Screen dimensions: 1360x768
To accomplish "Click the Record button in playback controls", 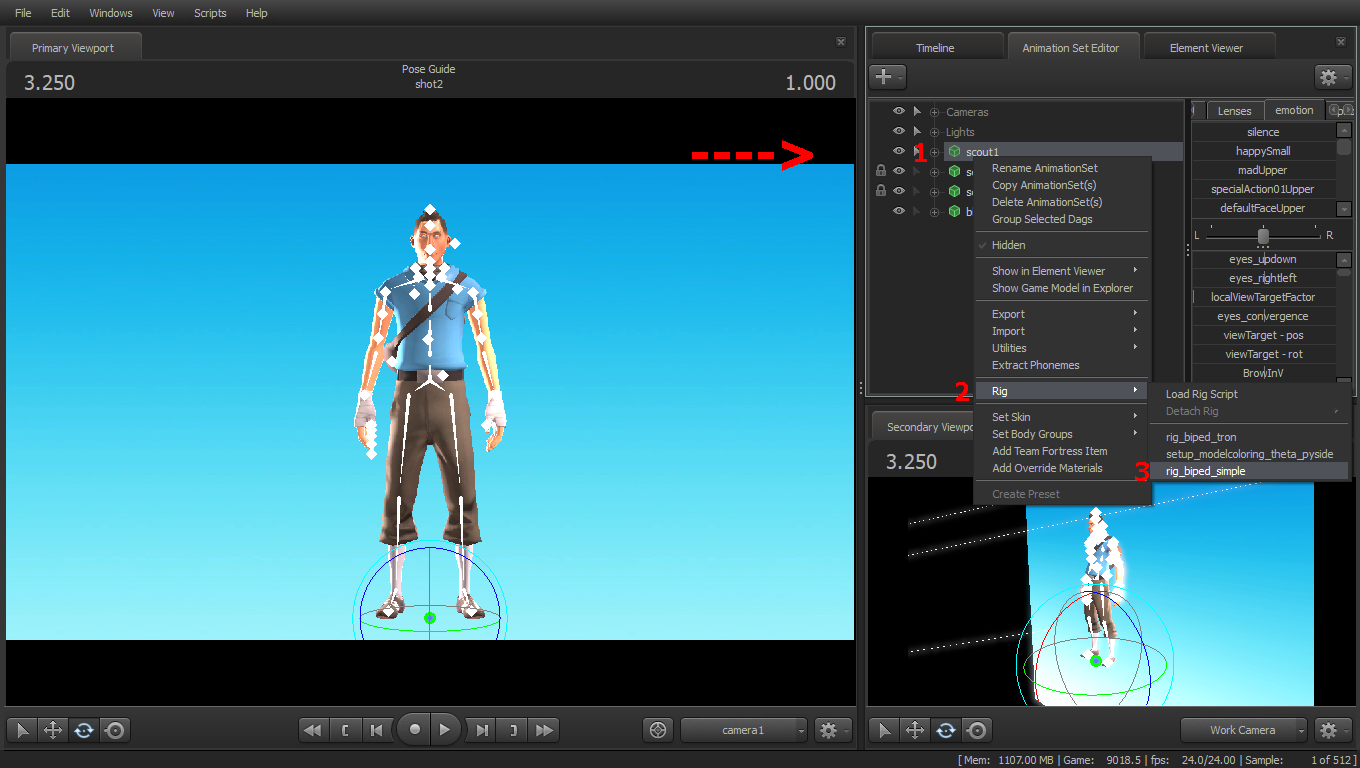I will coord(414,730).
